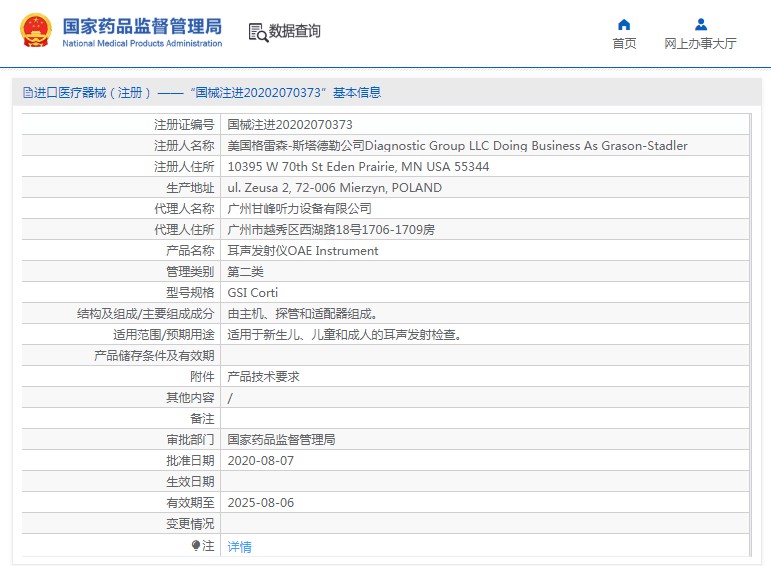771x566 pixels.
Task: Click the 备注 row label
Action: pyautogui.click(x=202, y=419)
